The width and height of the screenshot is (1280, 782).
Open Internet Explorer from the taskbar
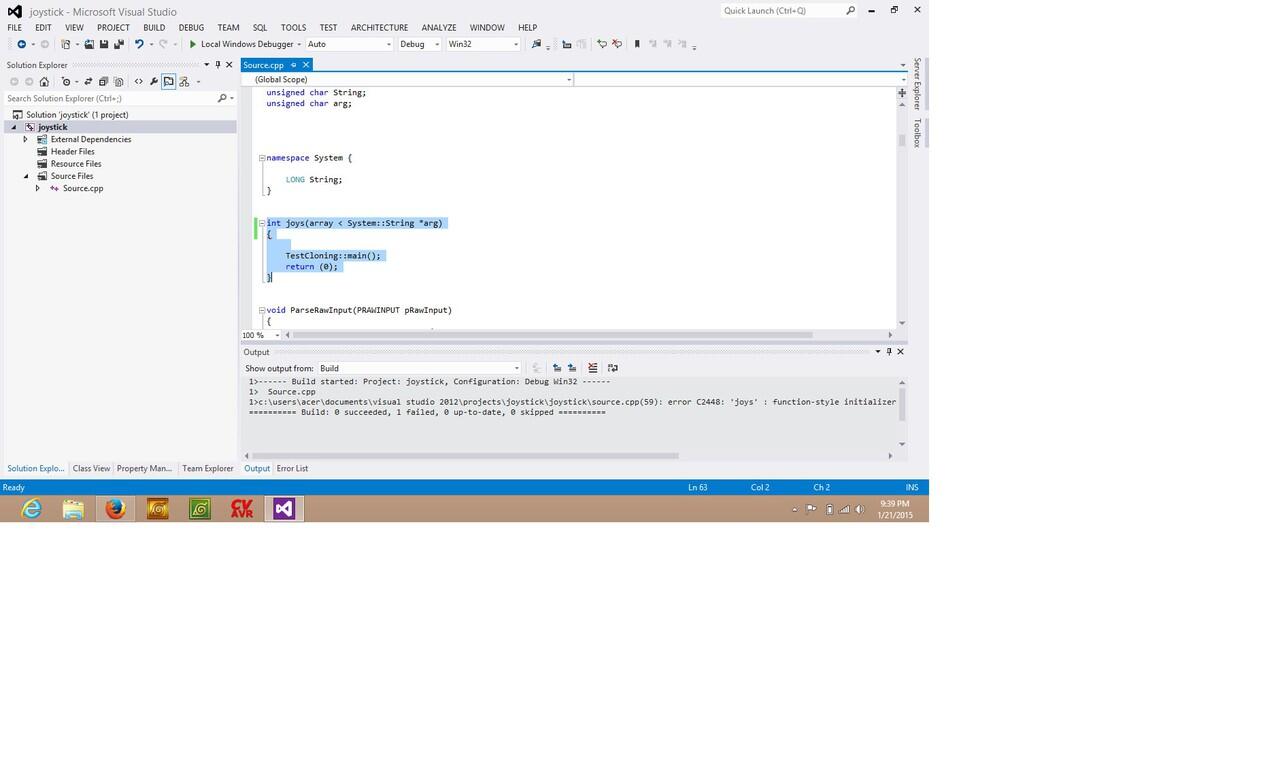coord(32,509)
